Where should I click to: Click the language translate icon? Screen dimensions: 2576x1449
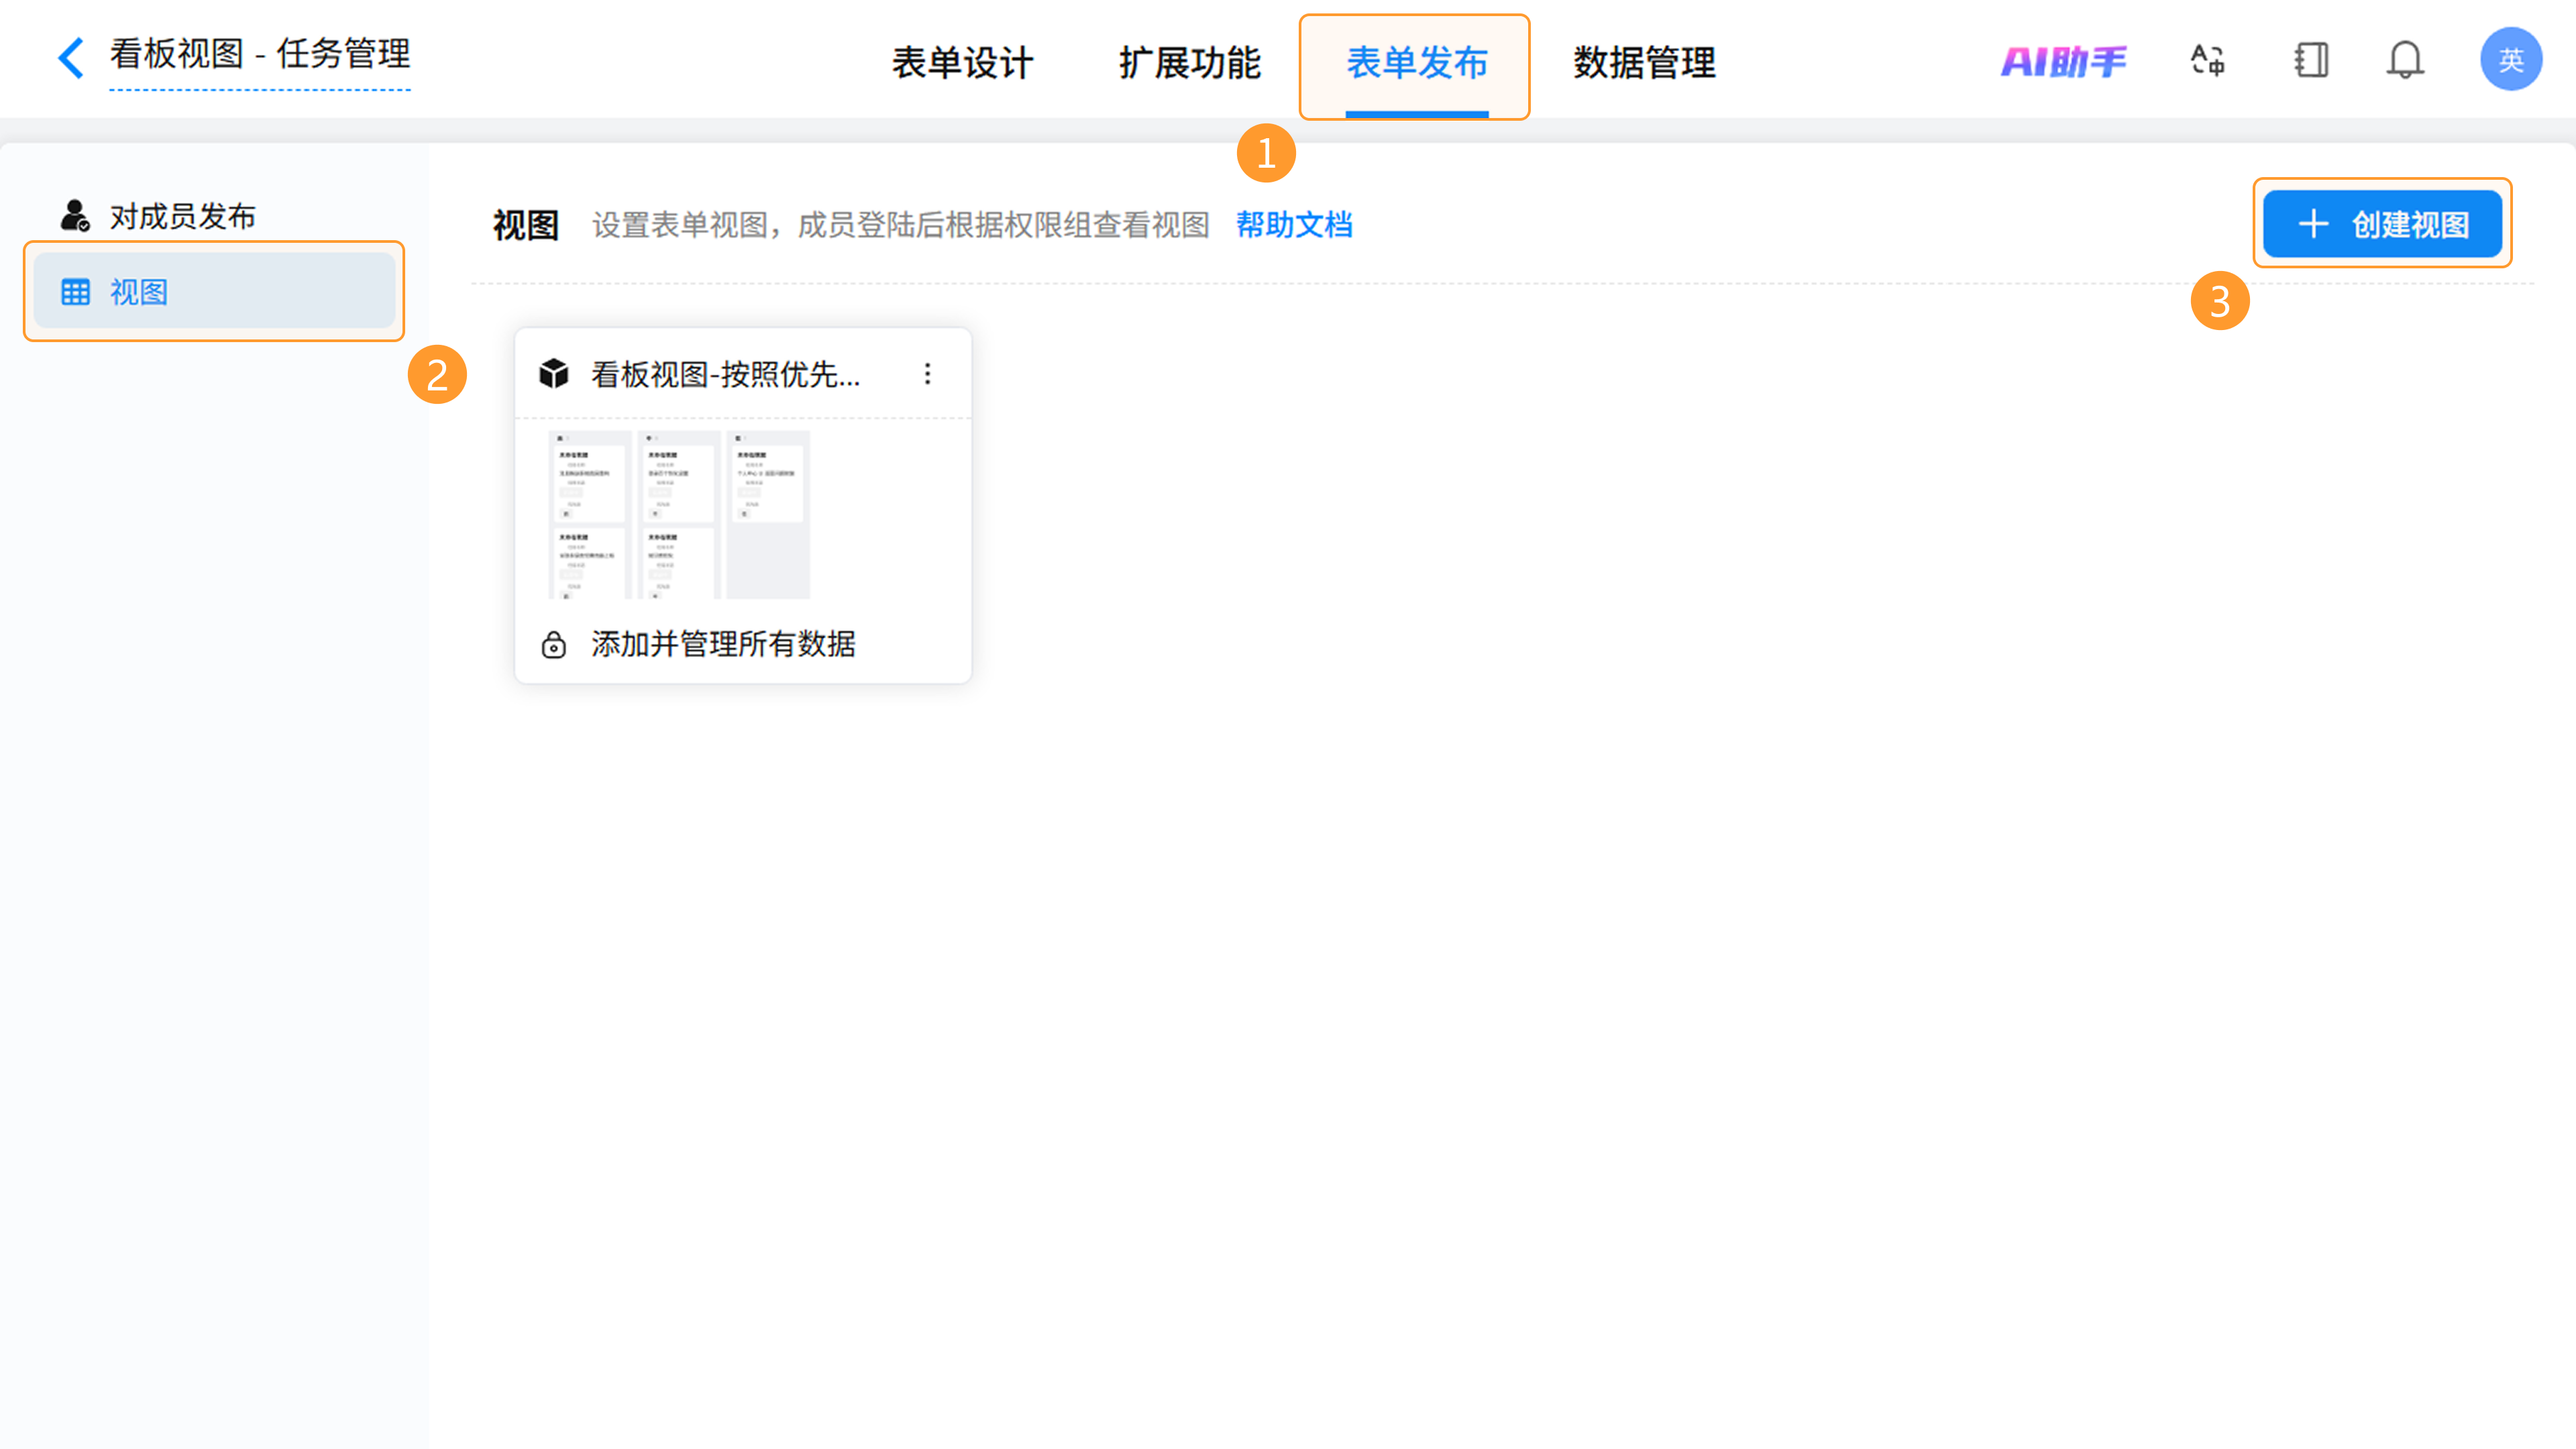(x=2207, y=60)
